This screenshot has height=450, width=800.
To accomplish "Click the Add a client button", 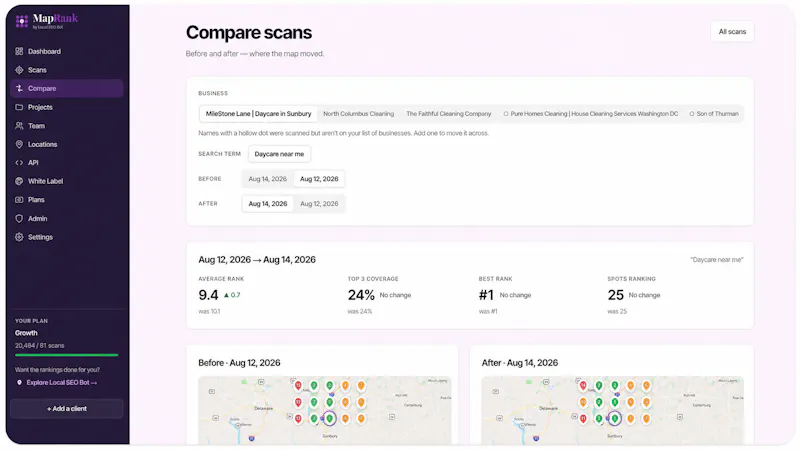I will coord(67,409).
